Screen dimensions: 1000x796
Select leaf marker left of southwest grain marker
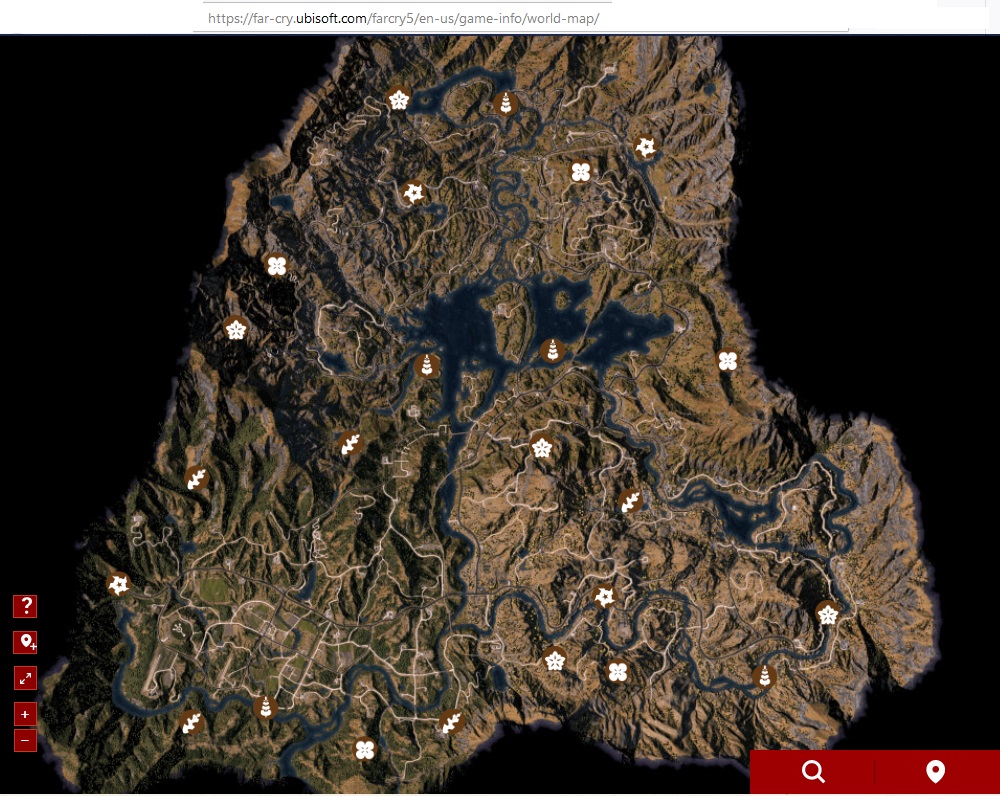191,723
